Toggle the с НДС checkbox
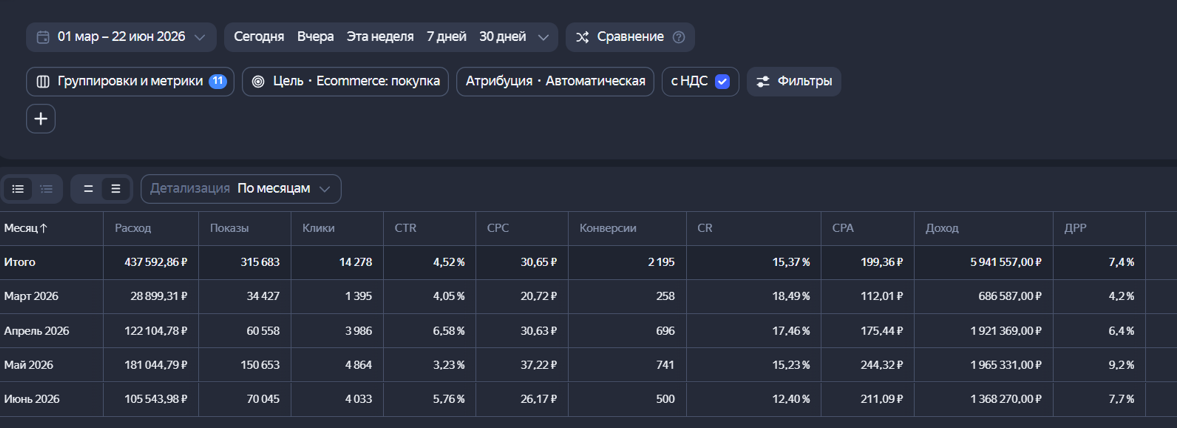1177x428 pixels. tap(722, 81)
